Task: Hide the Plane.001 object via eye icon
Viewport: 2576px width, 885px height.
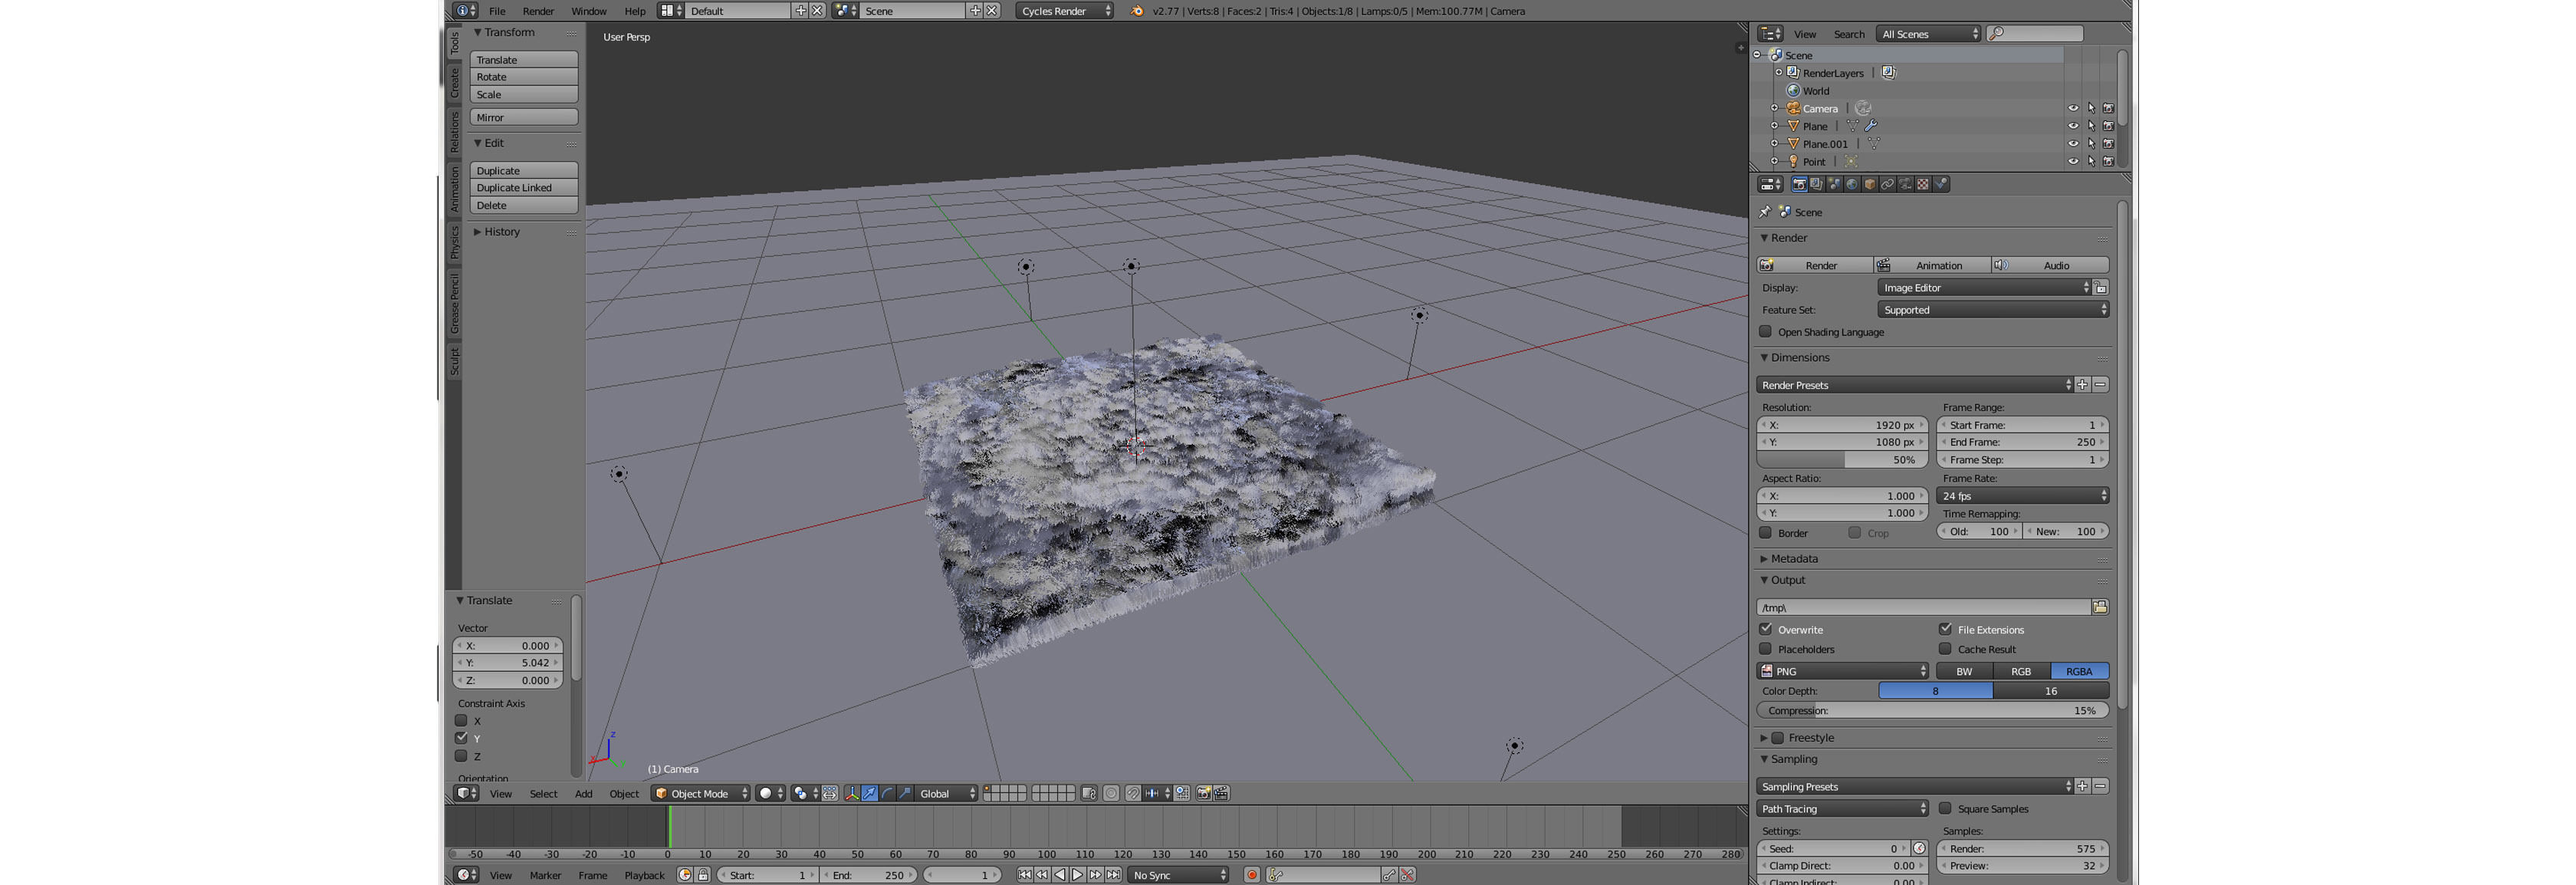Action: (x=2073, y=144)
